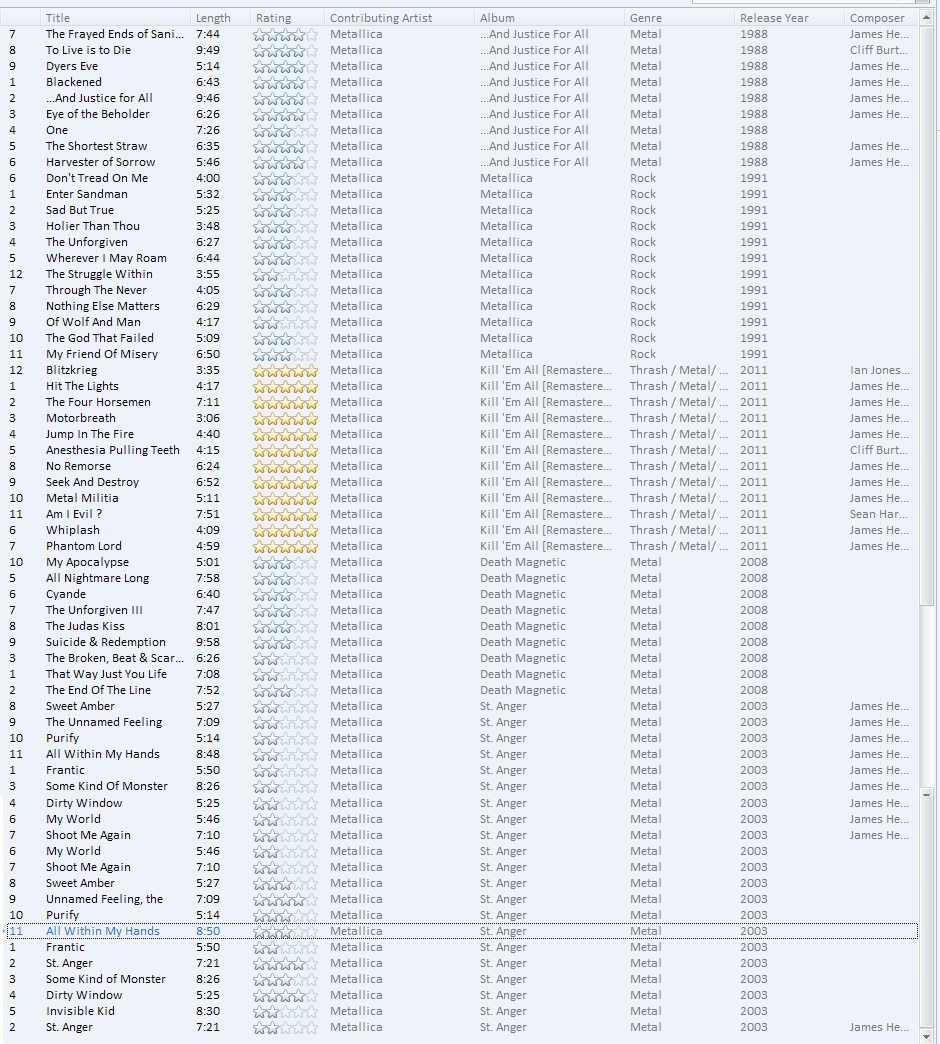Image resolution: width=940 pixels, height=1044 pixels.
Task: Click the star rating for Invisible Kid
Action: (286, 1011)
